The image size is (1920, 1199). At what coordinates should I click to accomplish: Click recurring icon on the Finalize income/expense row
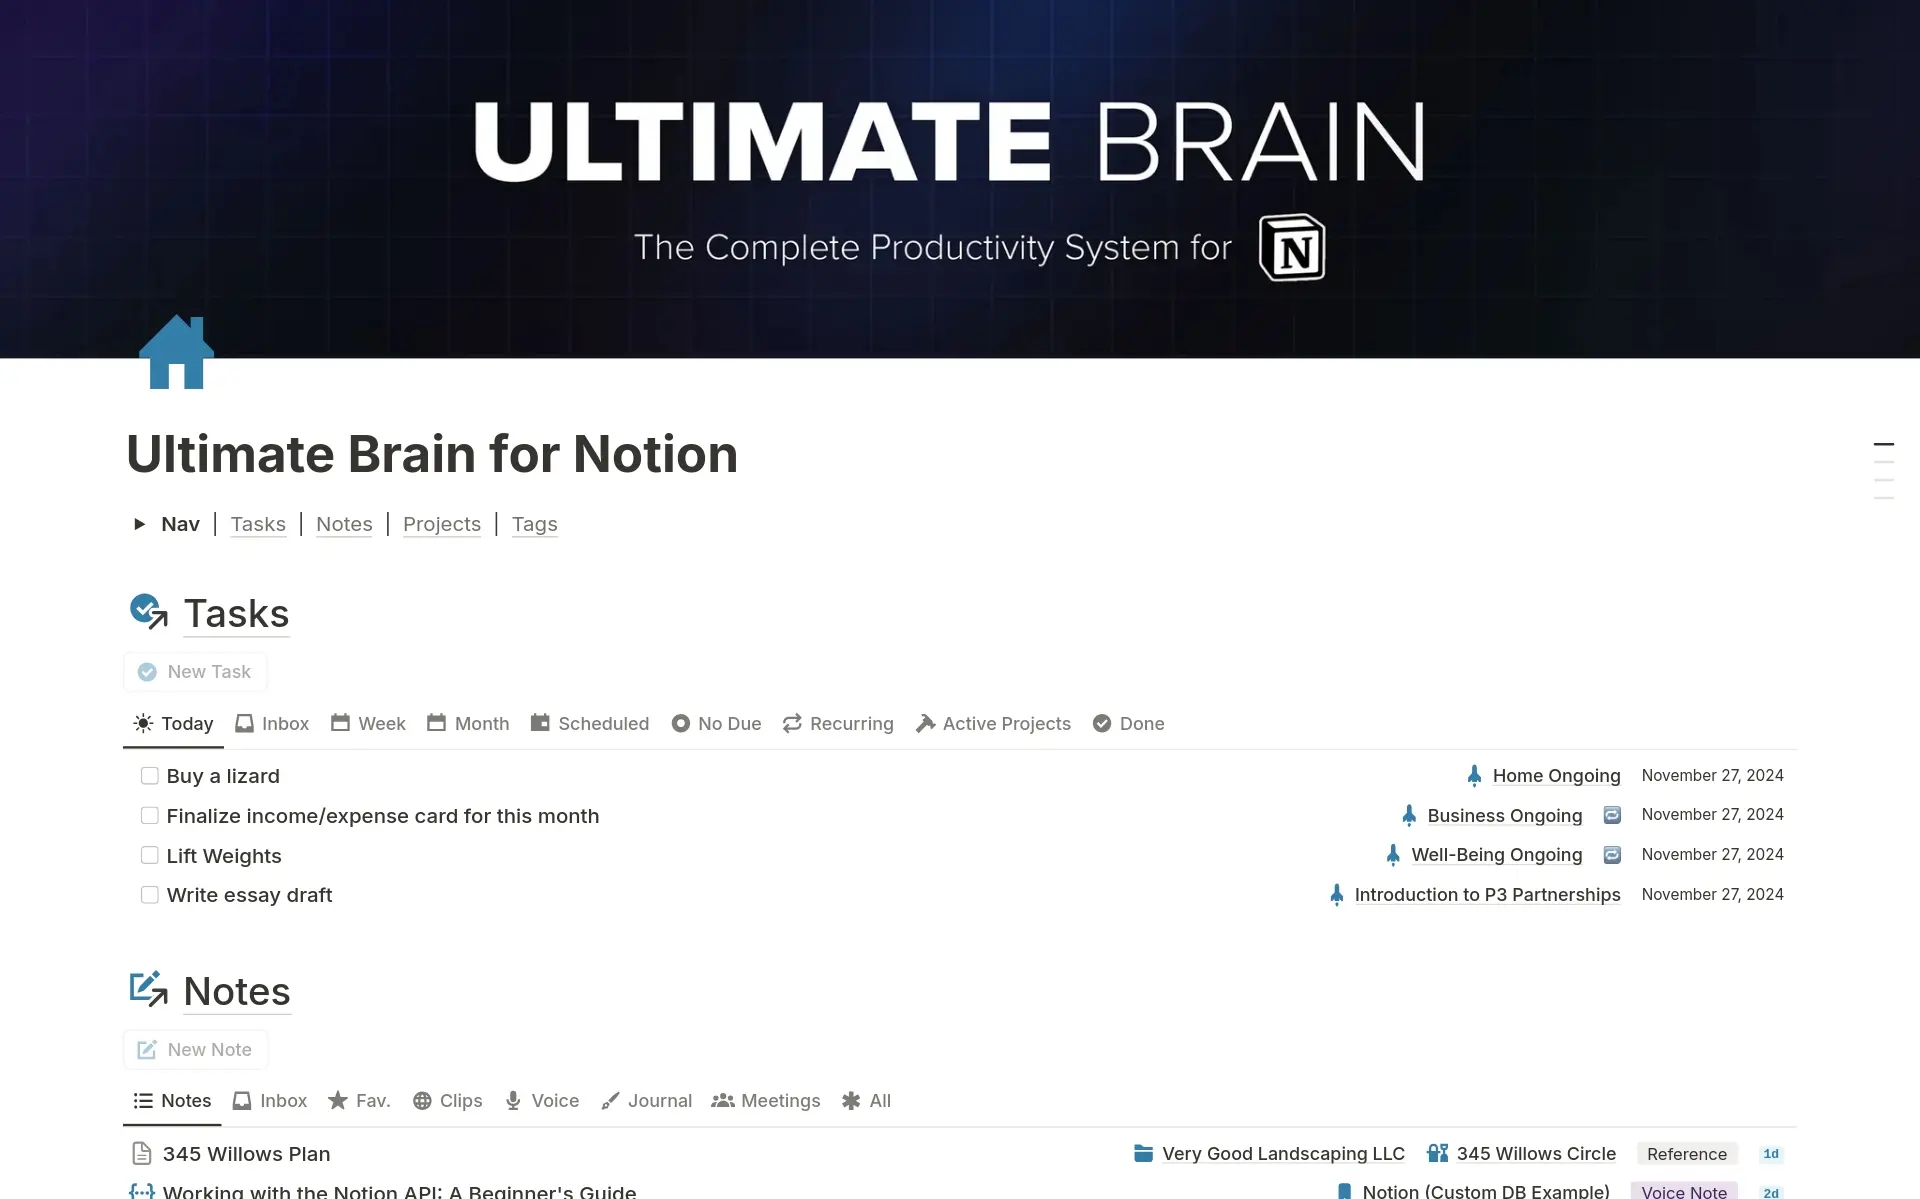[1612, 815]
